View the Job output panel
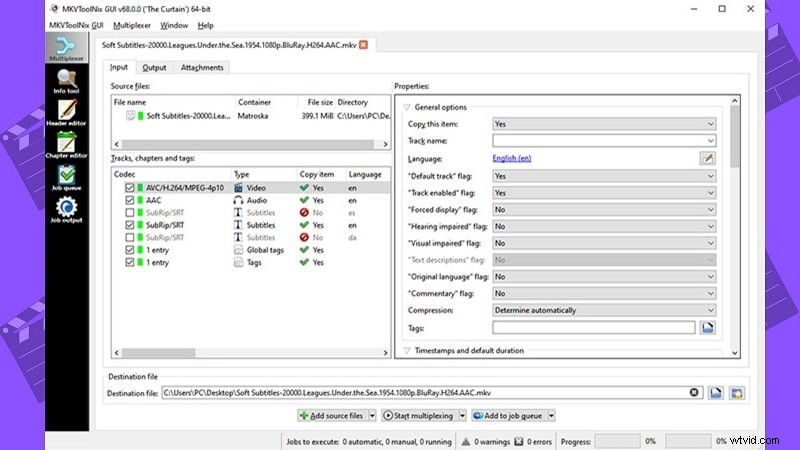This screenshot has width=800, height=450. click(x=68, y=210)
